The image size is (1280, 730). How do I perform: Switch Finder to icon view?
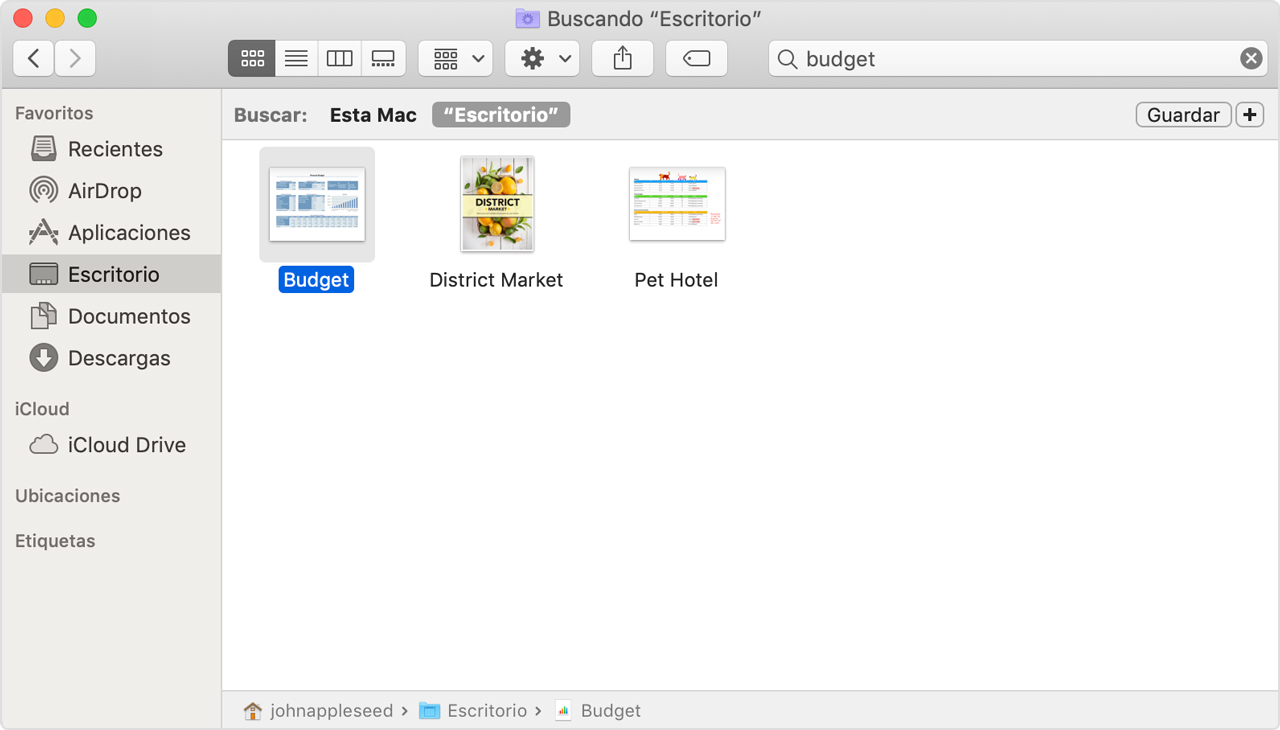(x=251, y=58)
